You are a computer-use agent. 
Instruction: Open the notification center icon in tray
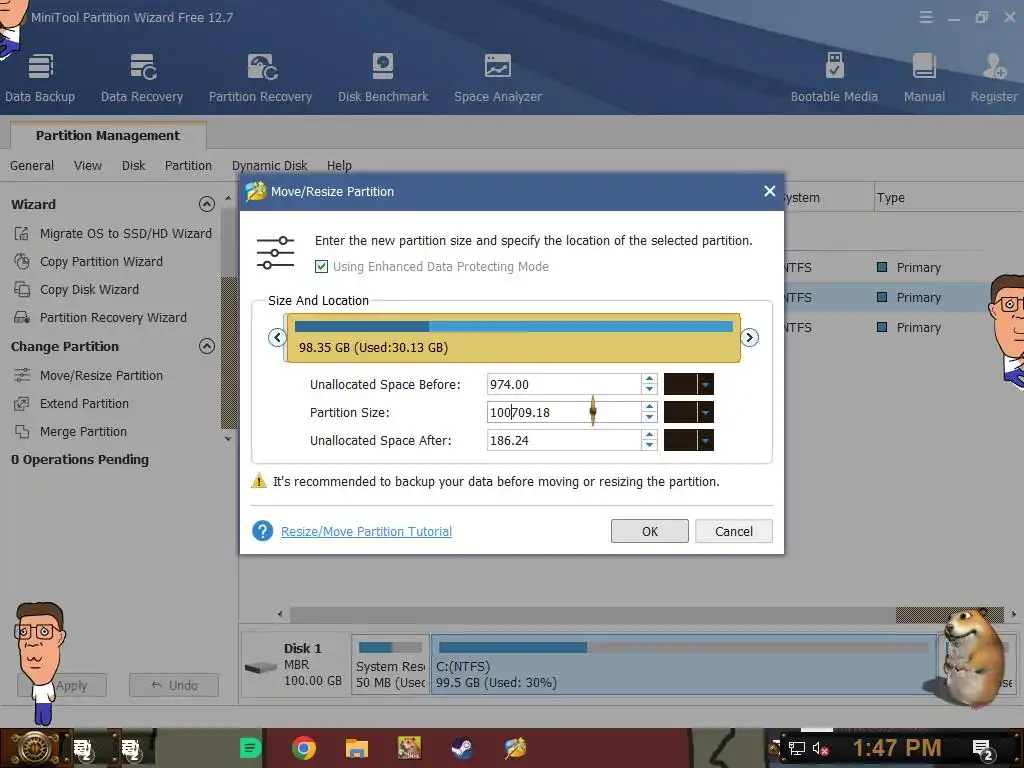pyautogui.click(x=983, y=750)
